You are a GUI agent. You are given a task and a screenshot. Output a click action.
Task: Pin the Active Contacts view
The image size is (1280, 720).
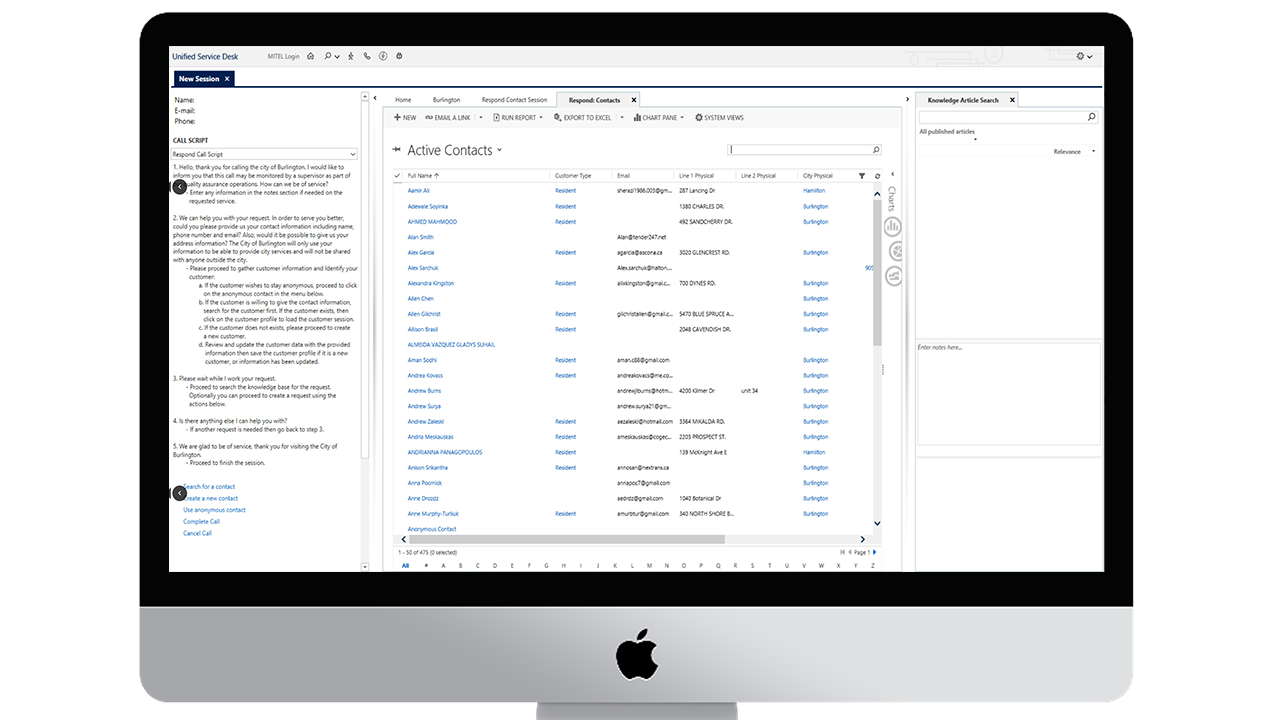pos(396,149)
